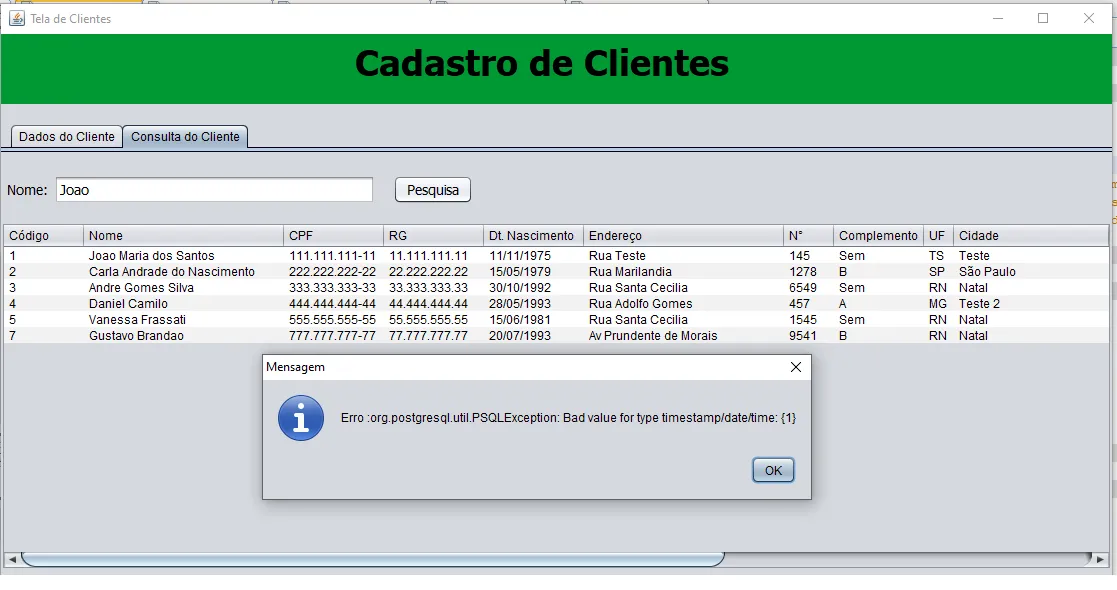Close the Mensagem dialog with X
1117x590 pixels.
point(796,367)
